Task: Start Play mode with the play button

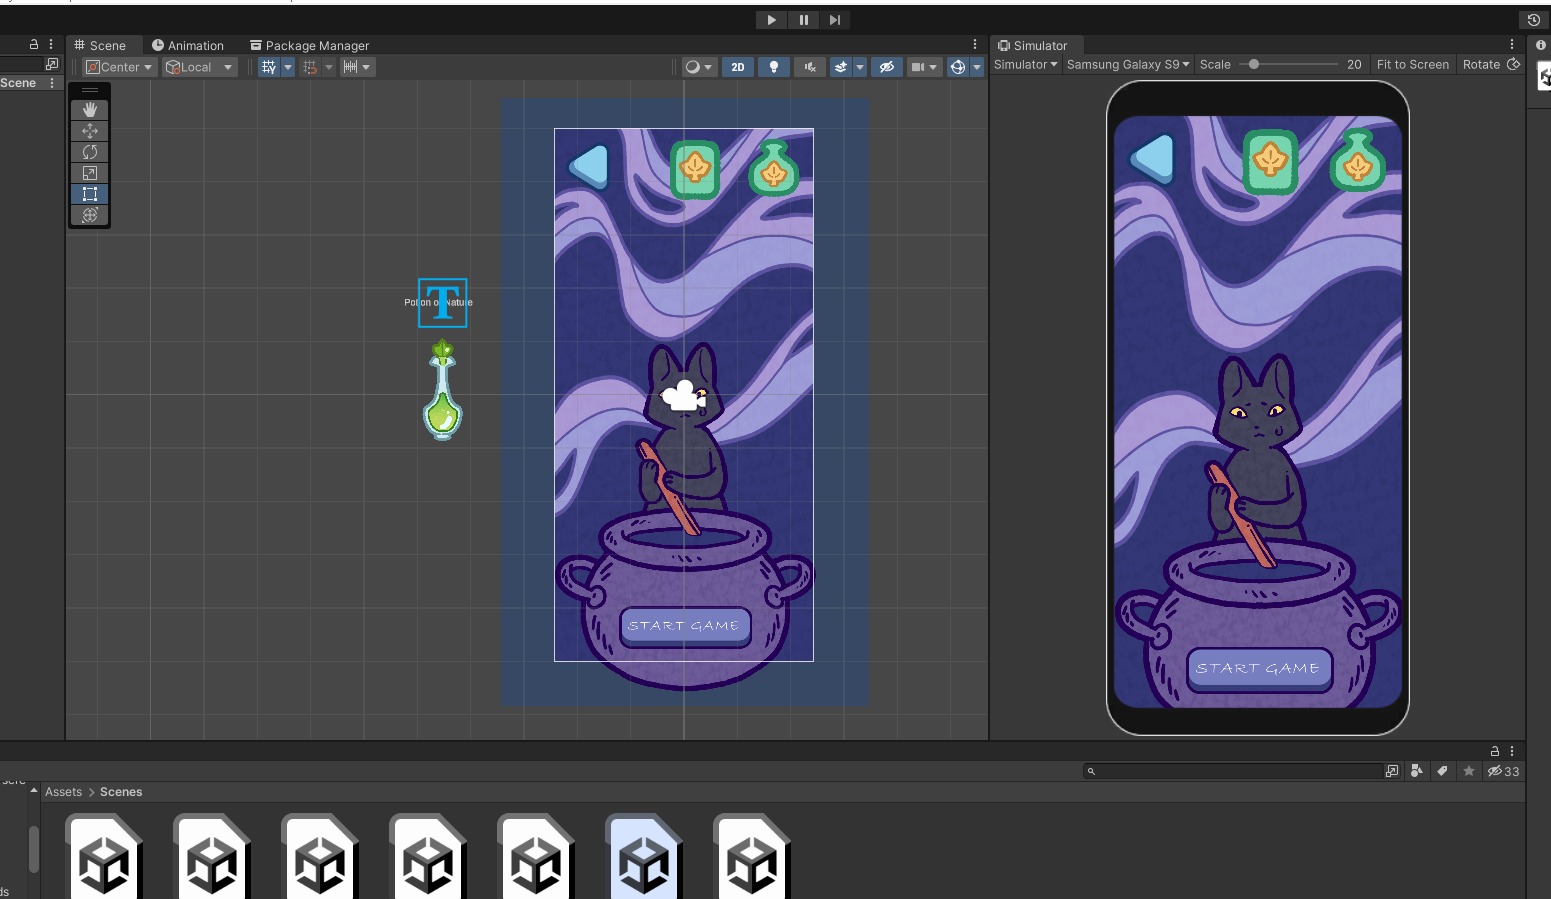Action: pos(771,20)
